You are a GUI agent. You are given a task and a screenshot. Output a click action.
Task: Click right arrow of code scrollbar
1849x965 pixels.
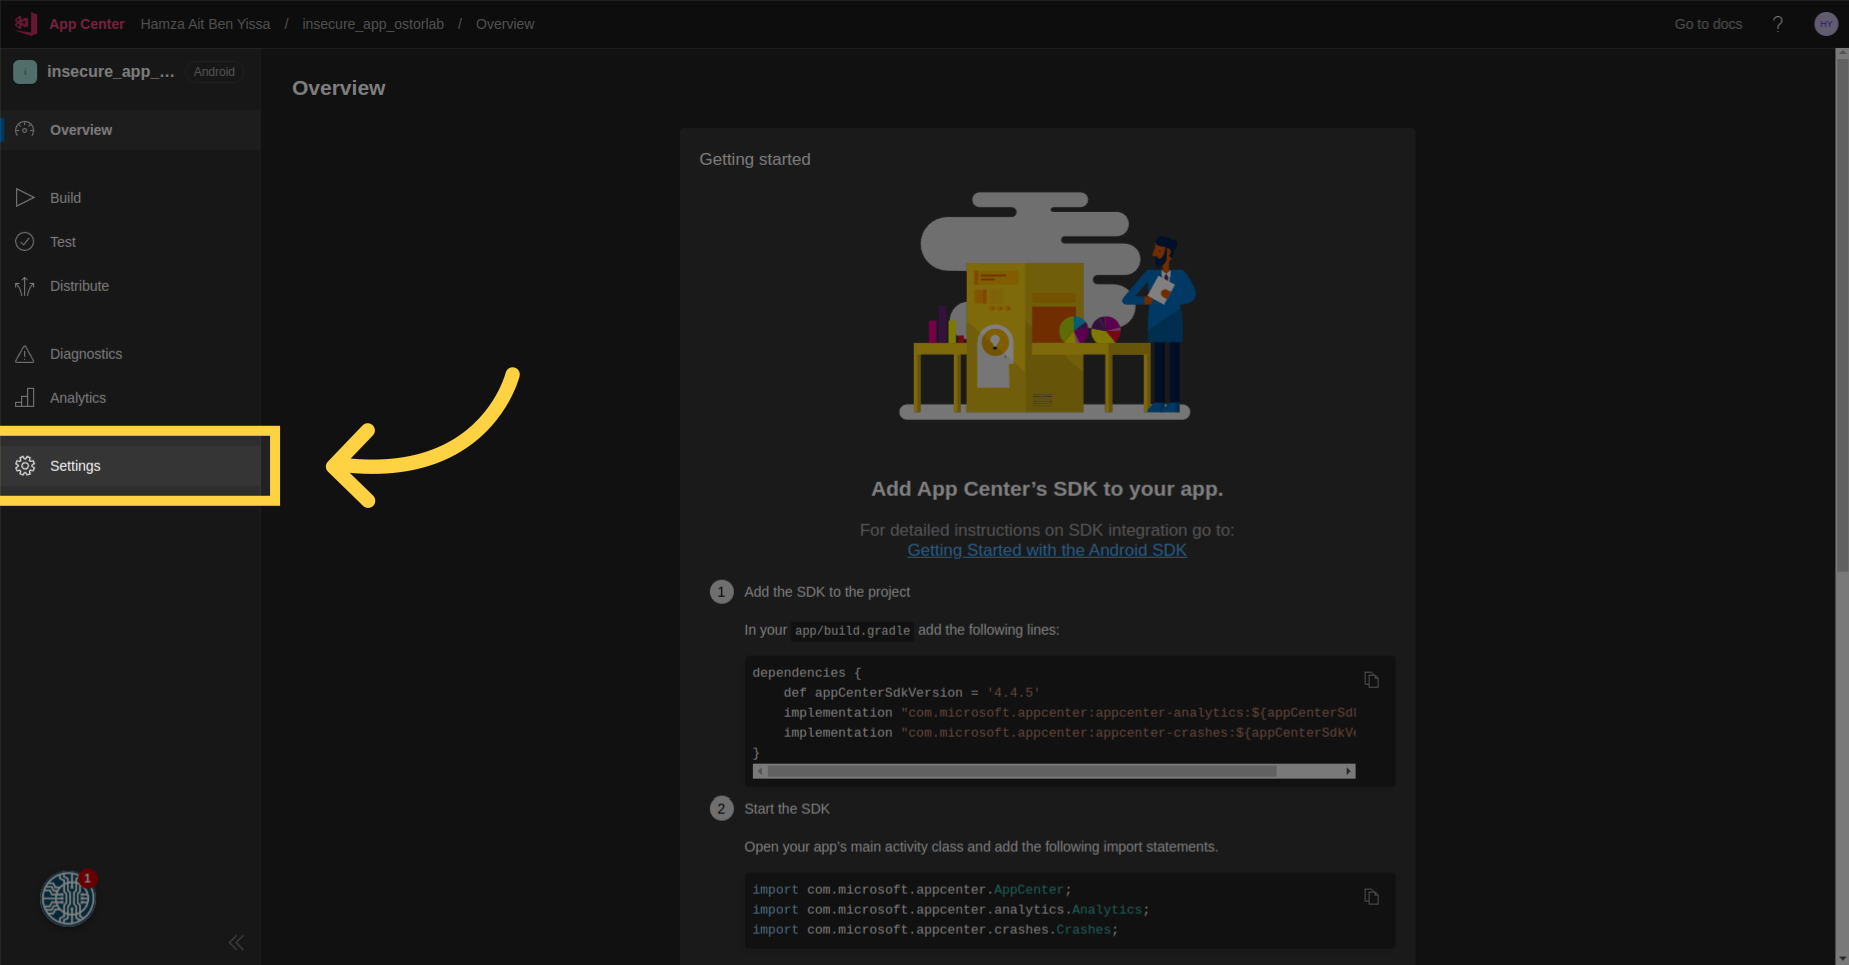[x=1349, y=771]
